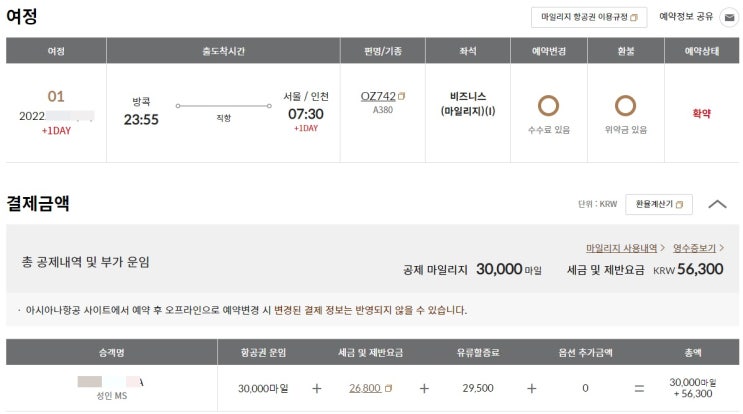Open OZ742 flight details link
Screen dimensions: 743x414
(x=377, y=96)
